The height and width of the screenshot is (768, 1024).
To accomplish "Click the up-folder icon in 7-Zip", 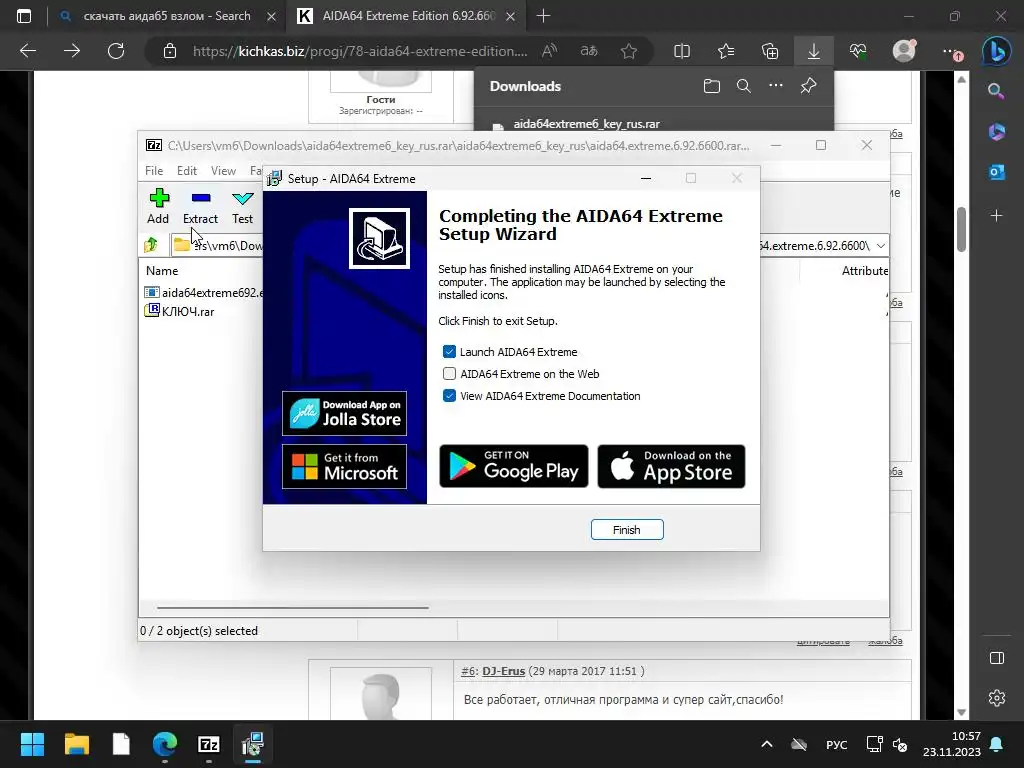I will [x=151, y=245].
